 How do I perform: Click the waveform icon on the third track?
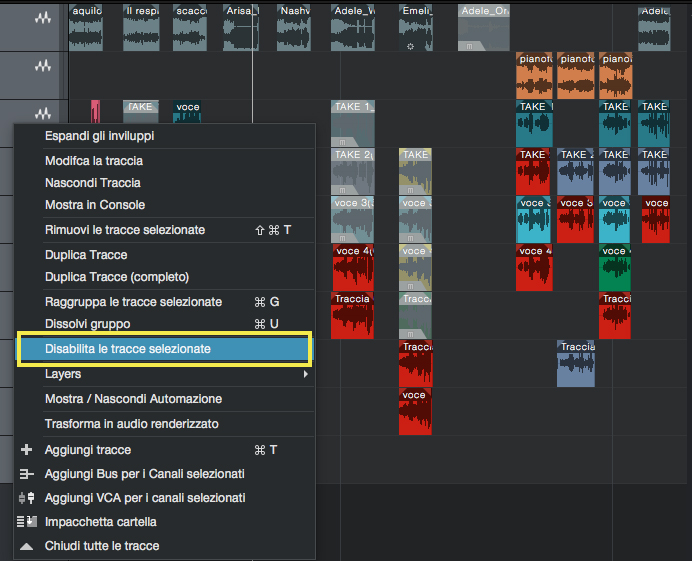point(43,114)
